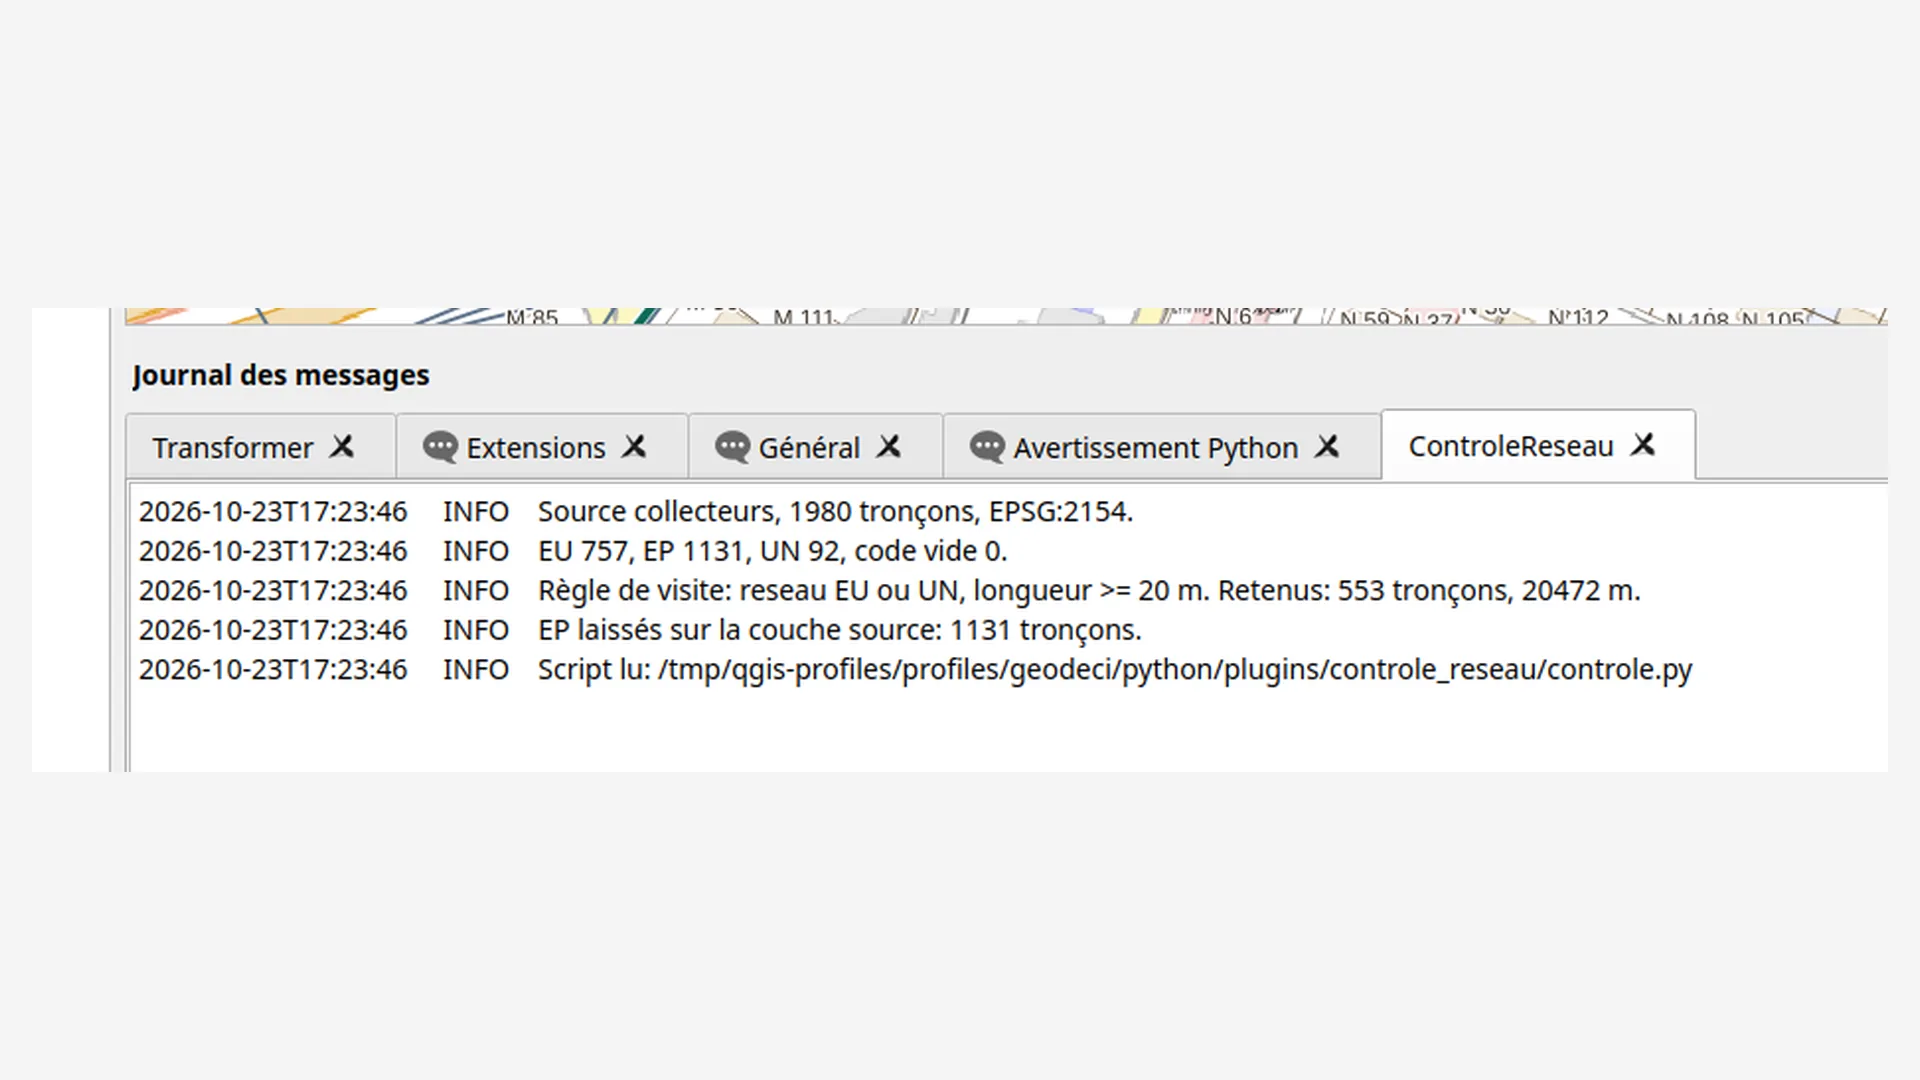This screenshot has height=1080, width=1920.
Task: Click the speech bubble icon on Extensions tab
Action: click(x=440, y=447)
